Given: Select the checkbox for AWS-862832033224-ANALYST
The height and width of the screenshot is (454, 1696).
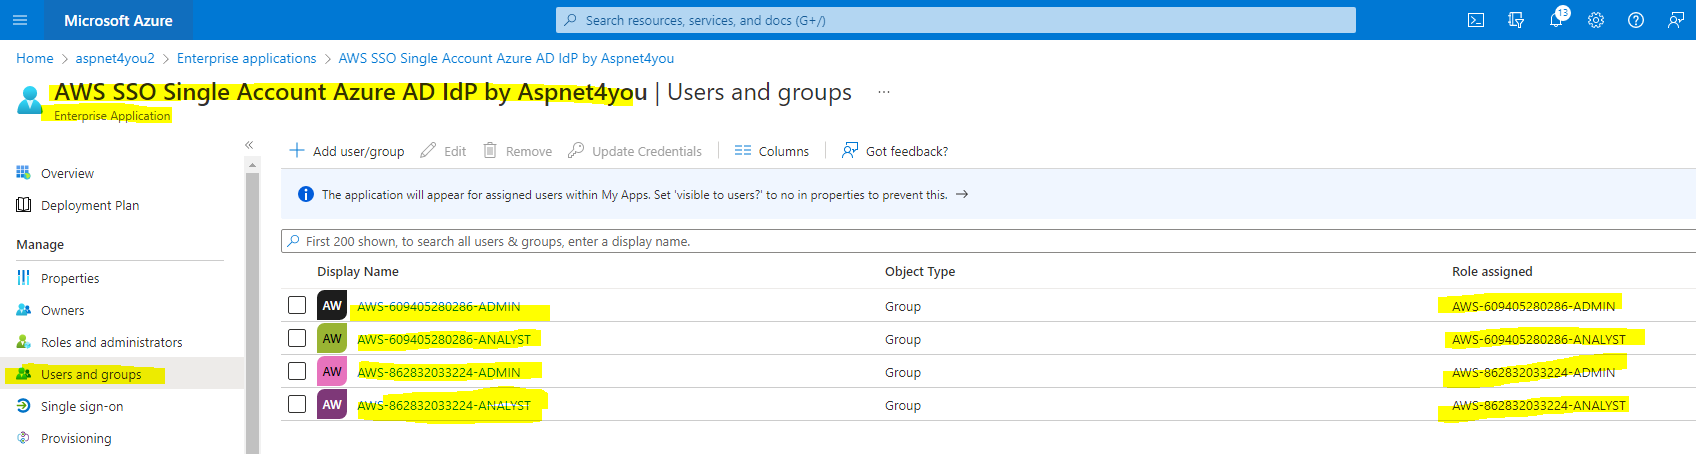Looking at the screenshot, I should pos(297,404).
